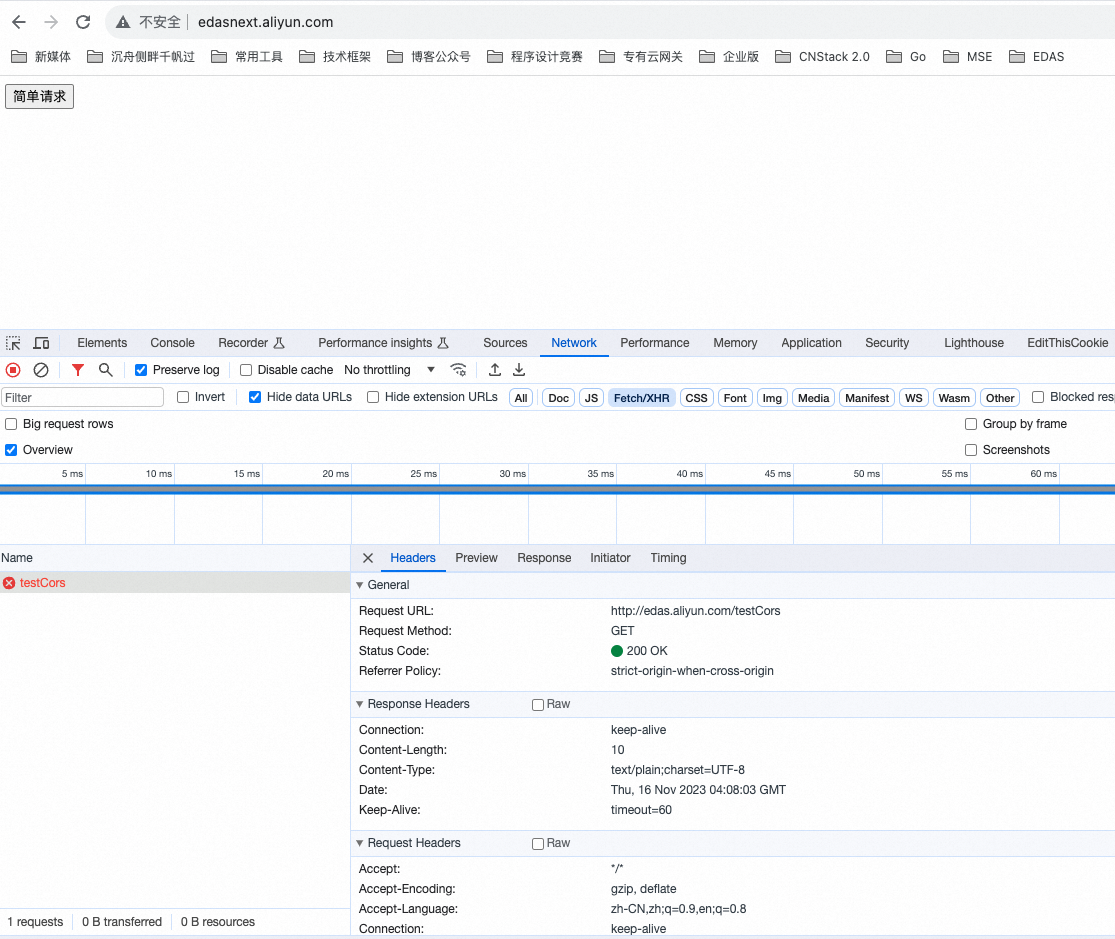Uncheck Preserve log

[x=141, y=370]
